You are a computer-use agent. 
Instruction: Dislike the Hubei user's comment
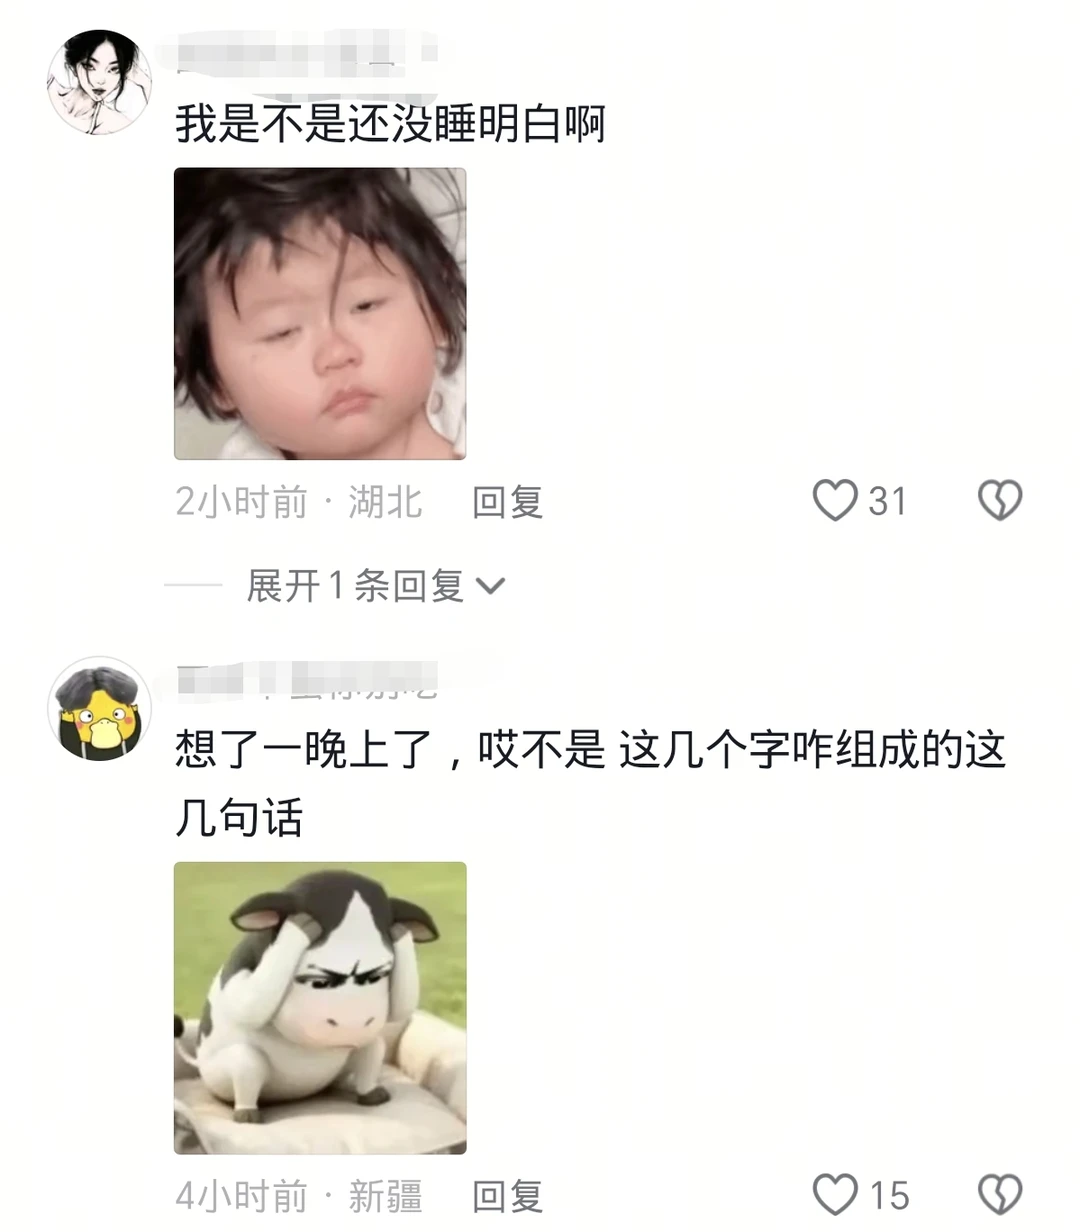1000,500
